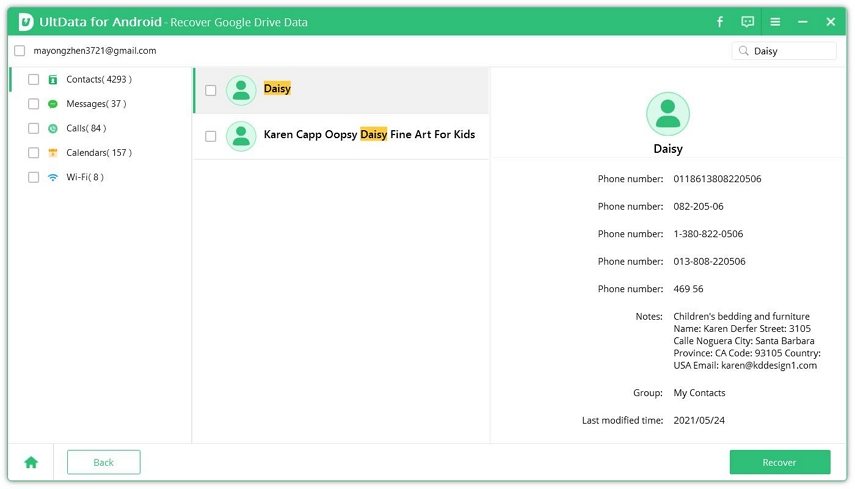
Task: Click the Wi-Fi category icon
Action: [53, 178]
